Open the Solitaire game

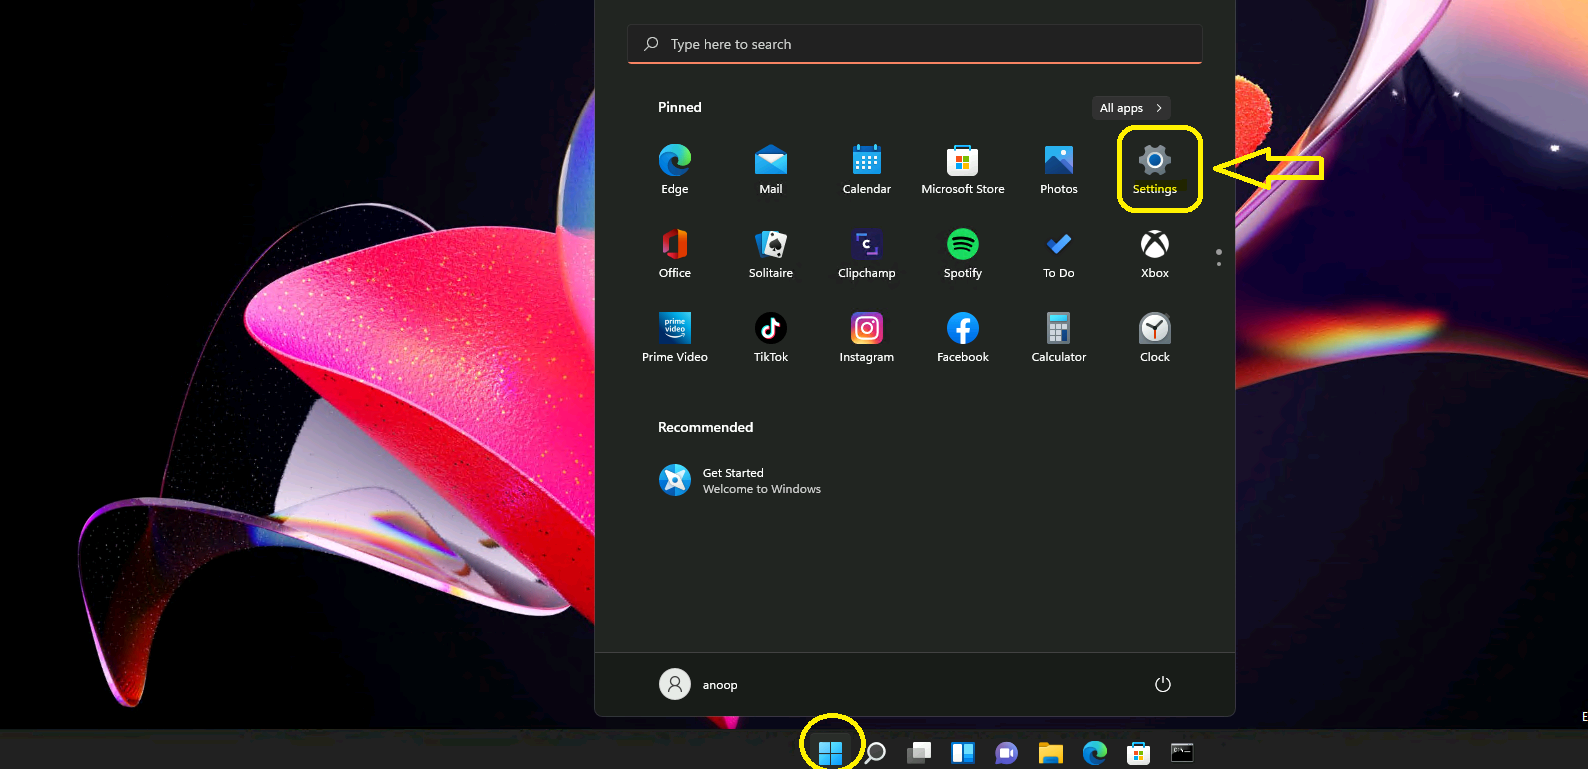(771, 254)
